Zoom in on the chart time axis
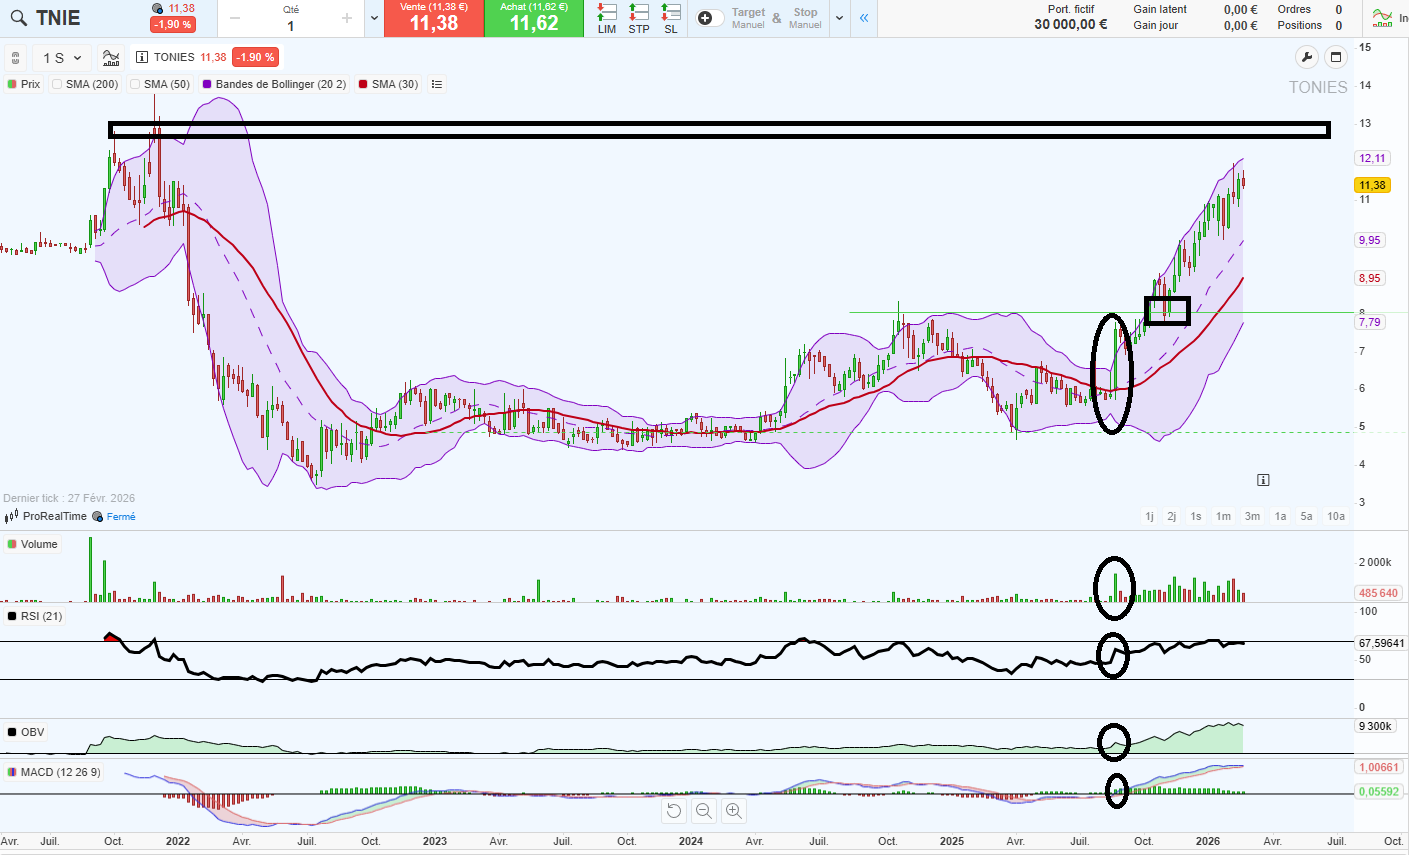The width and height of the screenshot is (1409, 855). click(734, 811)
